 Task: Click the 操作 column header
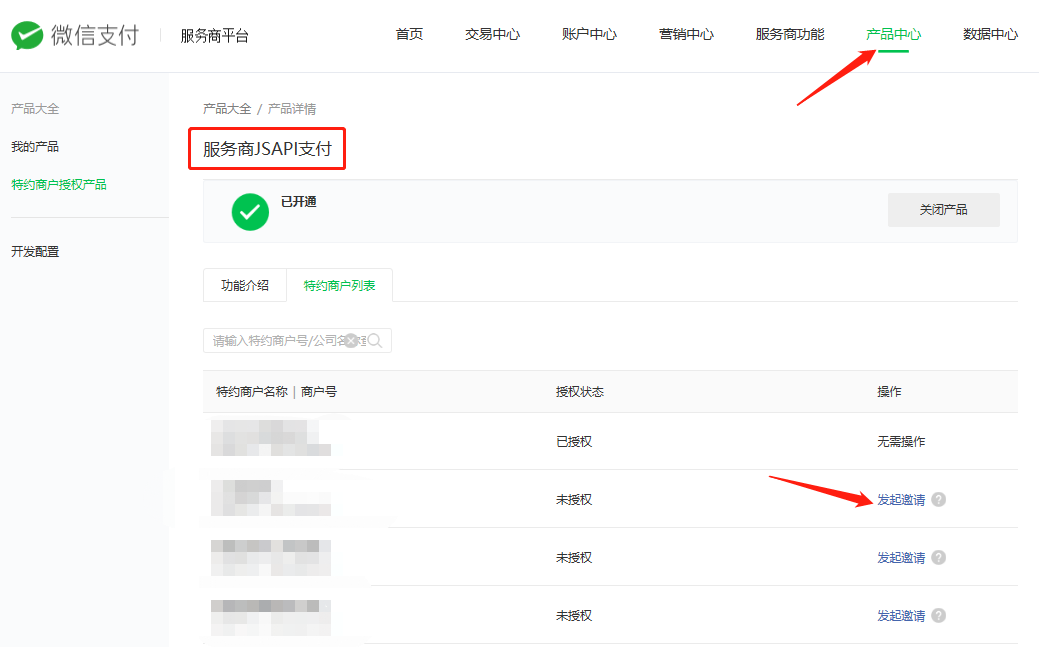click(x=889, y=392)
